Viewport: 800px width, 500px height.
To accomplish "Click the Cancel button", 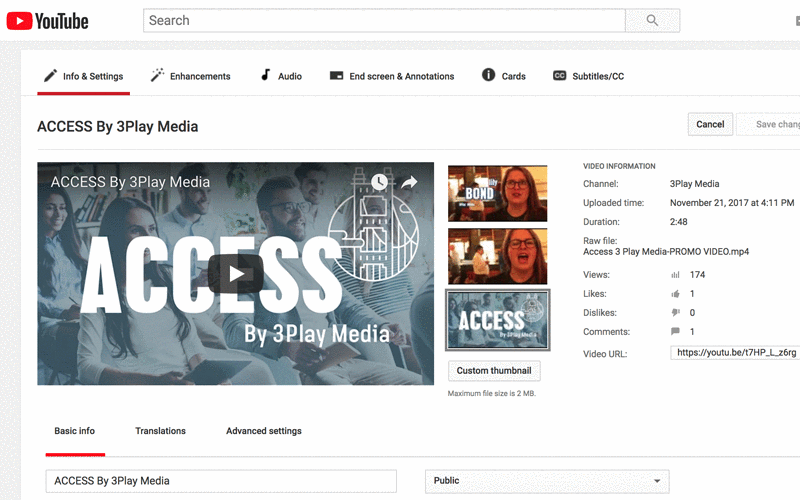I will click(x=710, y=124).
